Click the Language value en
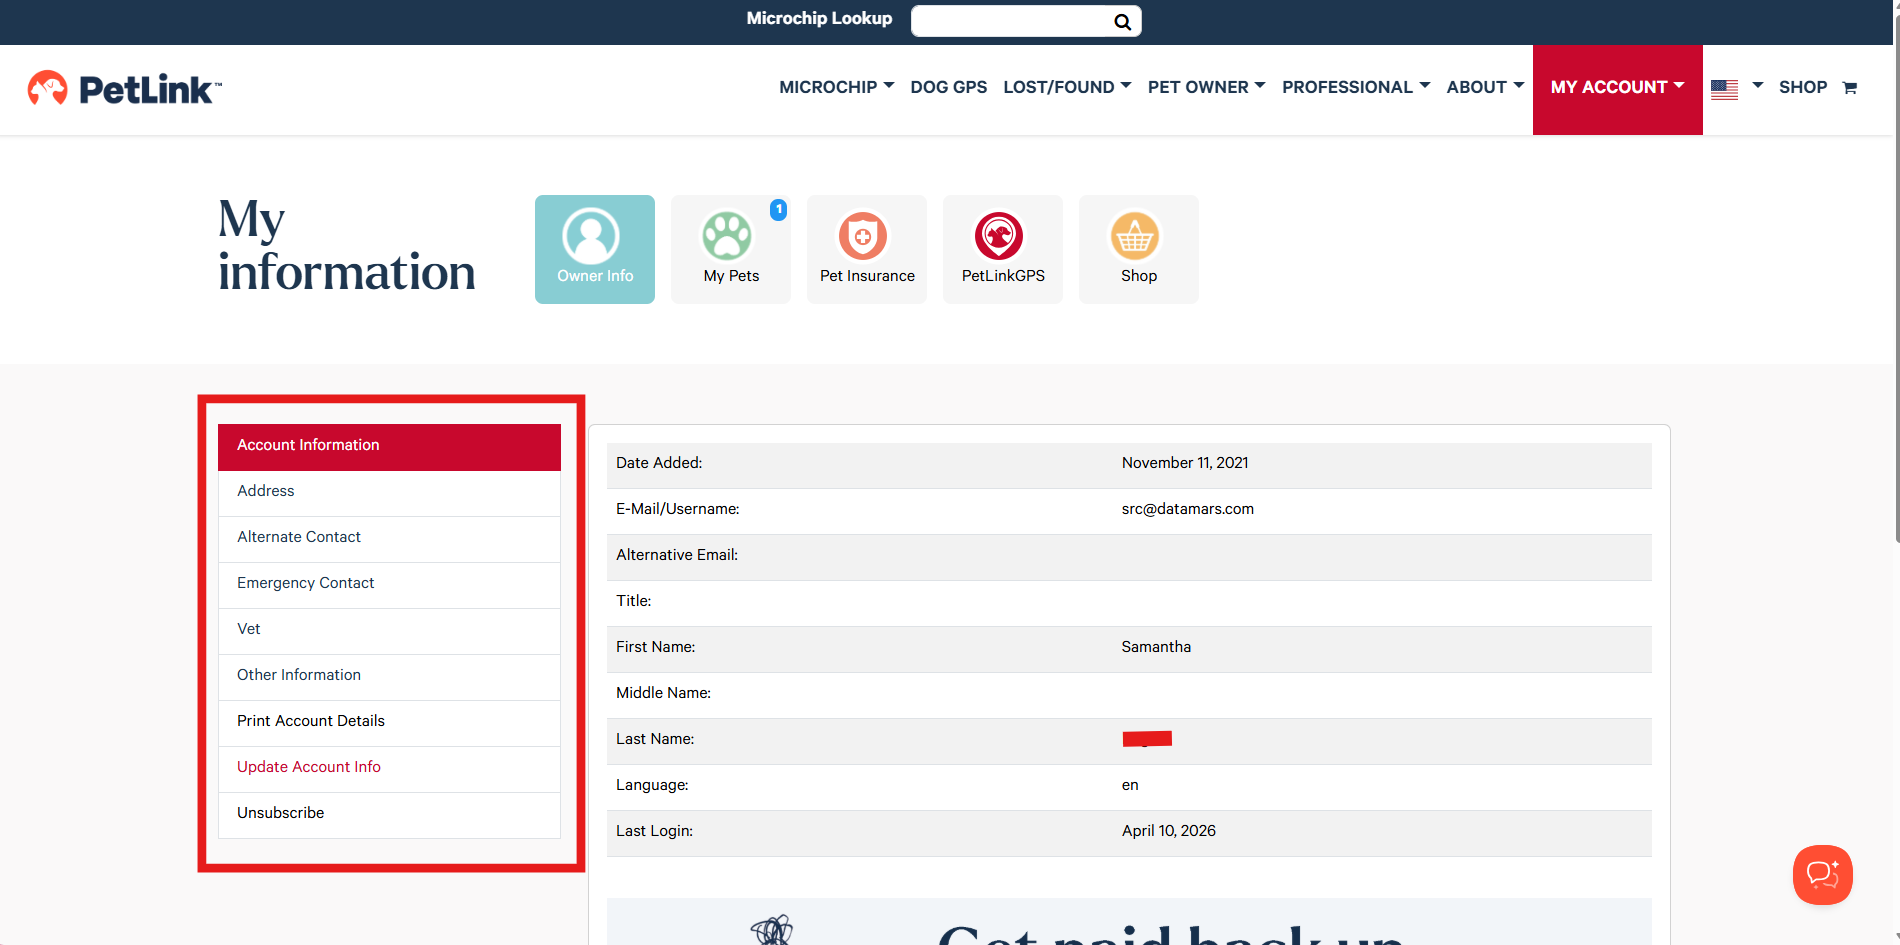 click(1130, 785)
